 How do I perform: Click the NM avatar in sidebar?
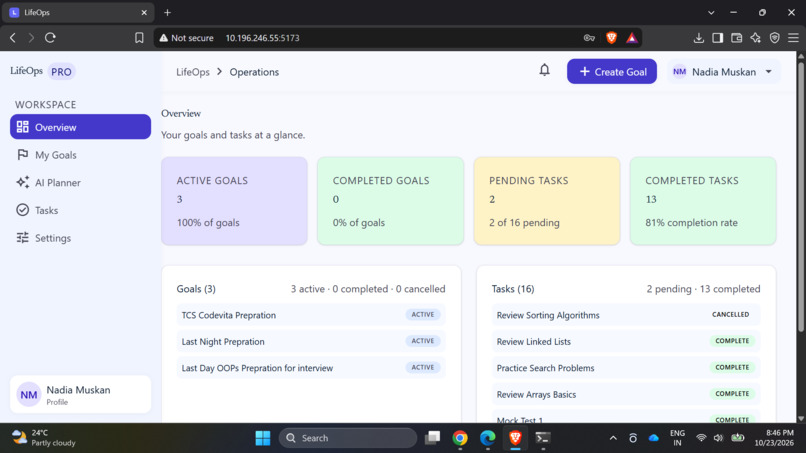pyautogui.click(x=29, y=395)
